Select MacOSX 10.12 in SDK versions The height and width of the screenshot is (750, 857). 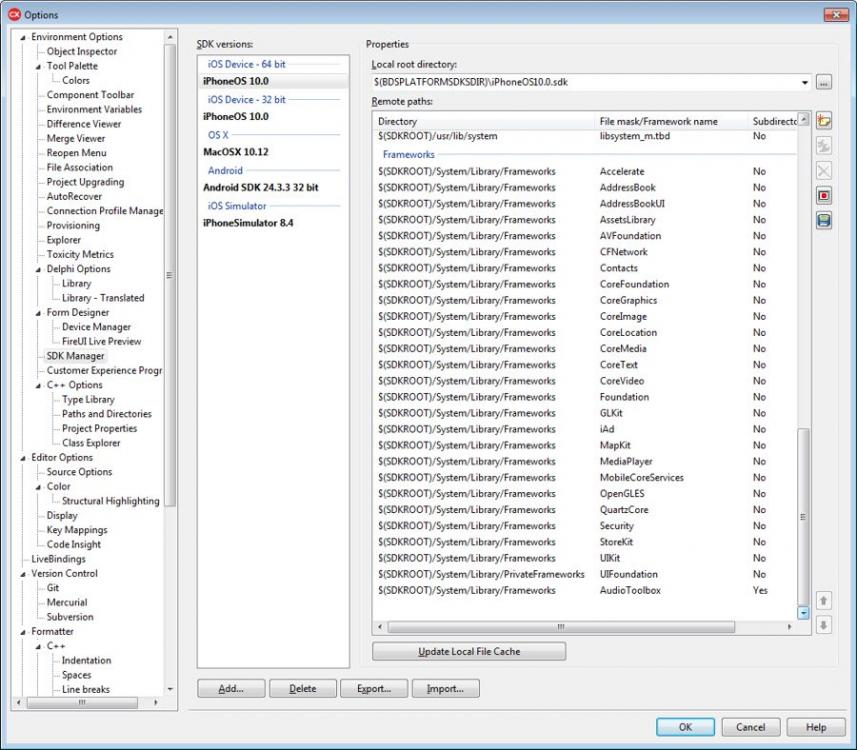[236, 152]
